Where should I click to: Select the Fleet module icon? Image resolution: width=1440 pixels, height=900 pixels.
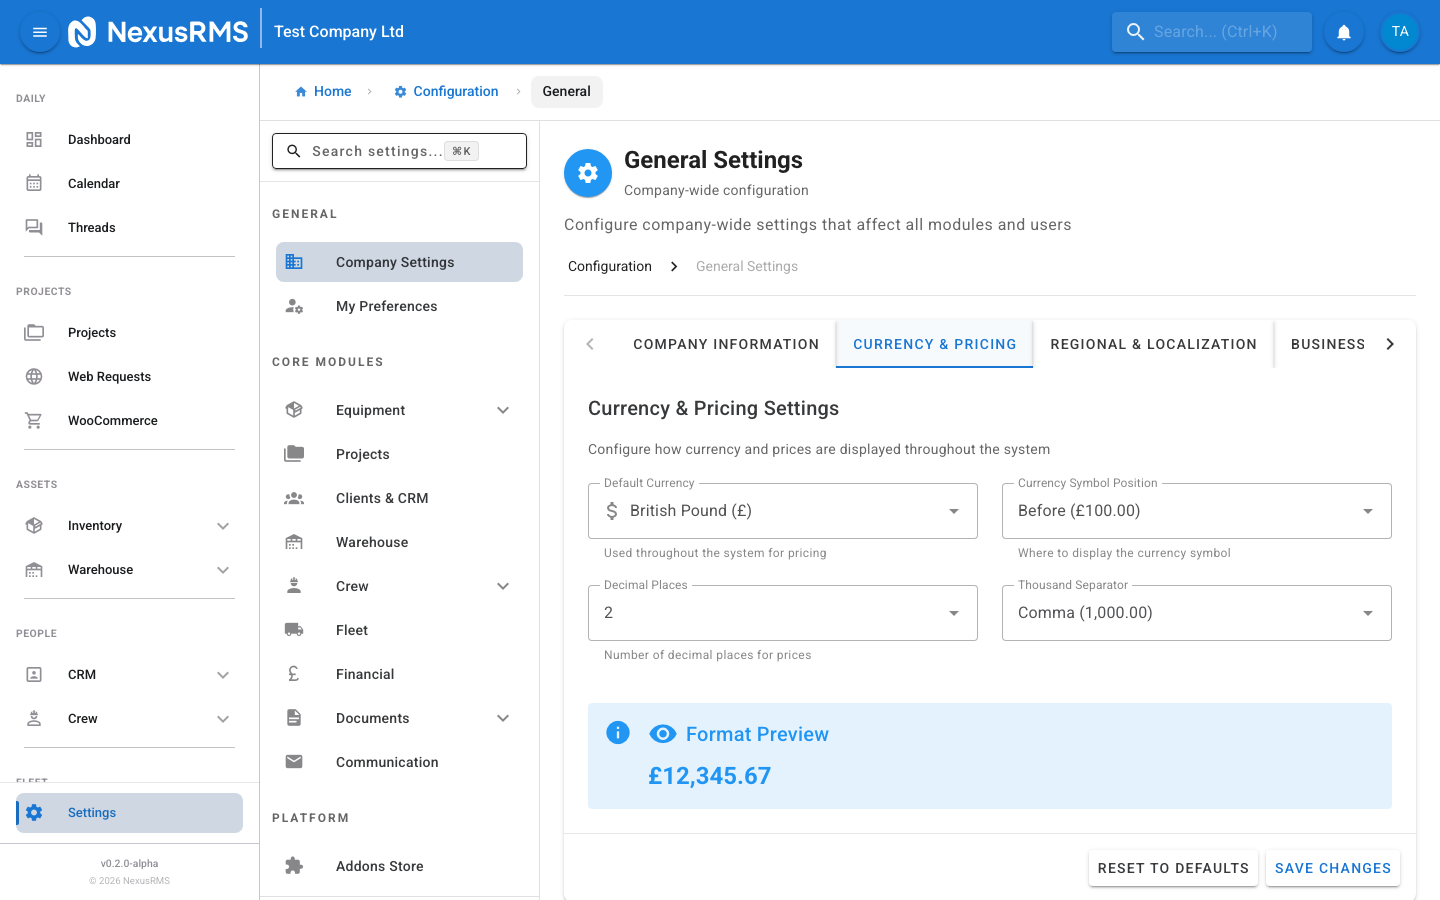click(293, 629)
